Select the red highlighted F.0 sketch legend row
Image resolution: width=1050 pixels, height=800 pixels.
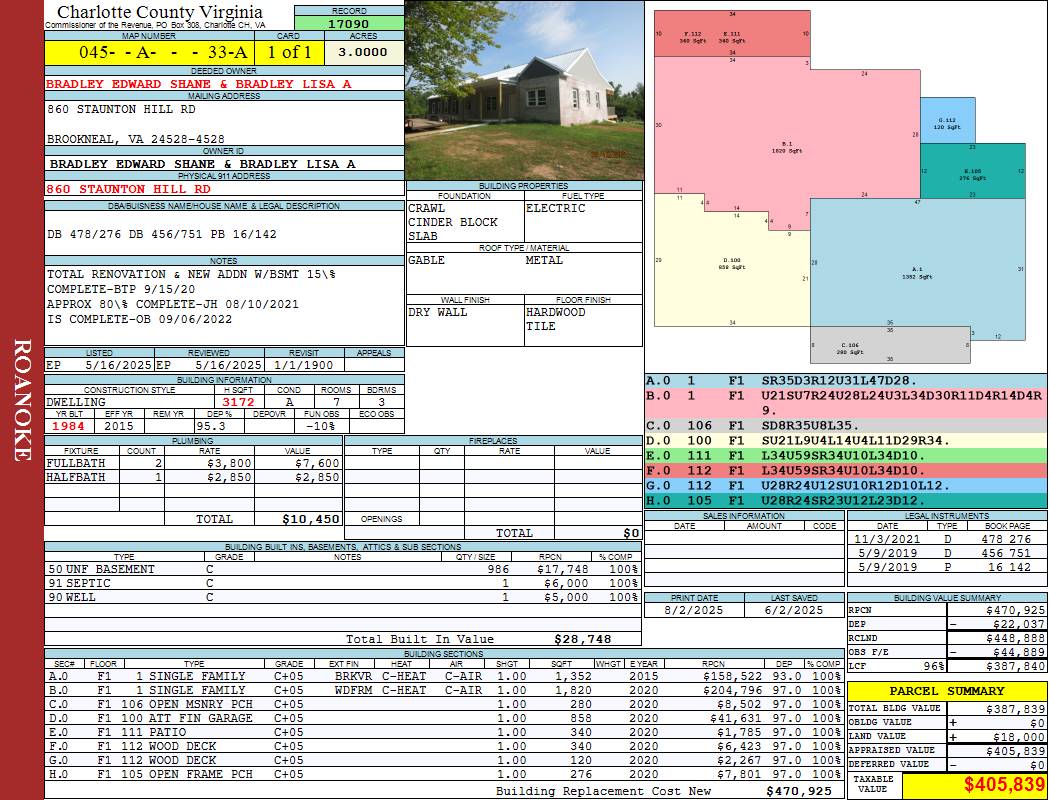pyautogui.click(x=845, y=469)
